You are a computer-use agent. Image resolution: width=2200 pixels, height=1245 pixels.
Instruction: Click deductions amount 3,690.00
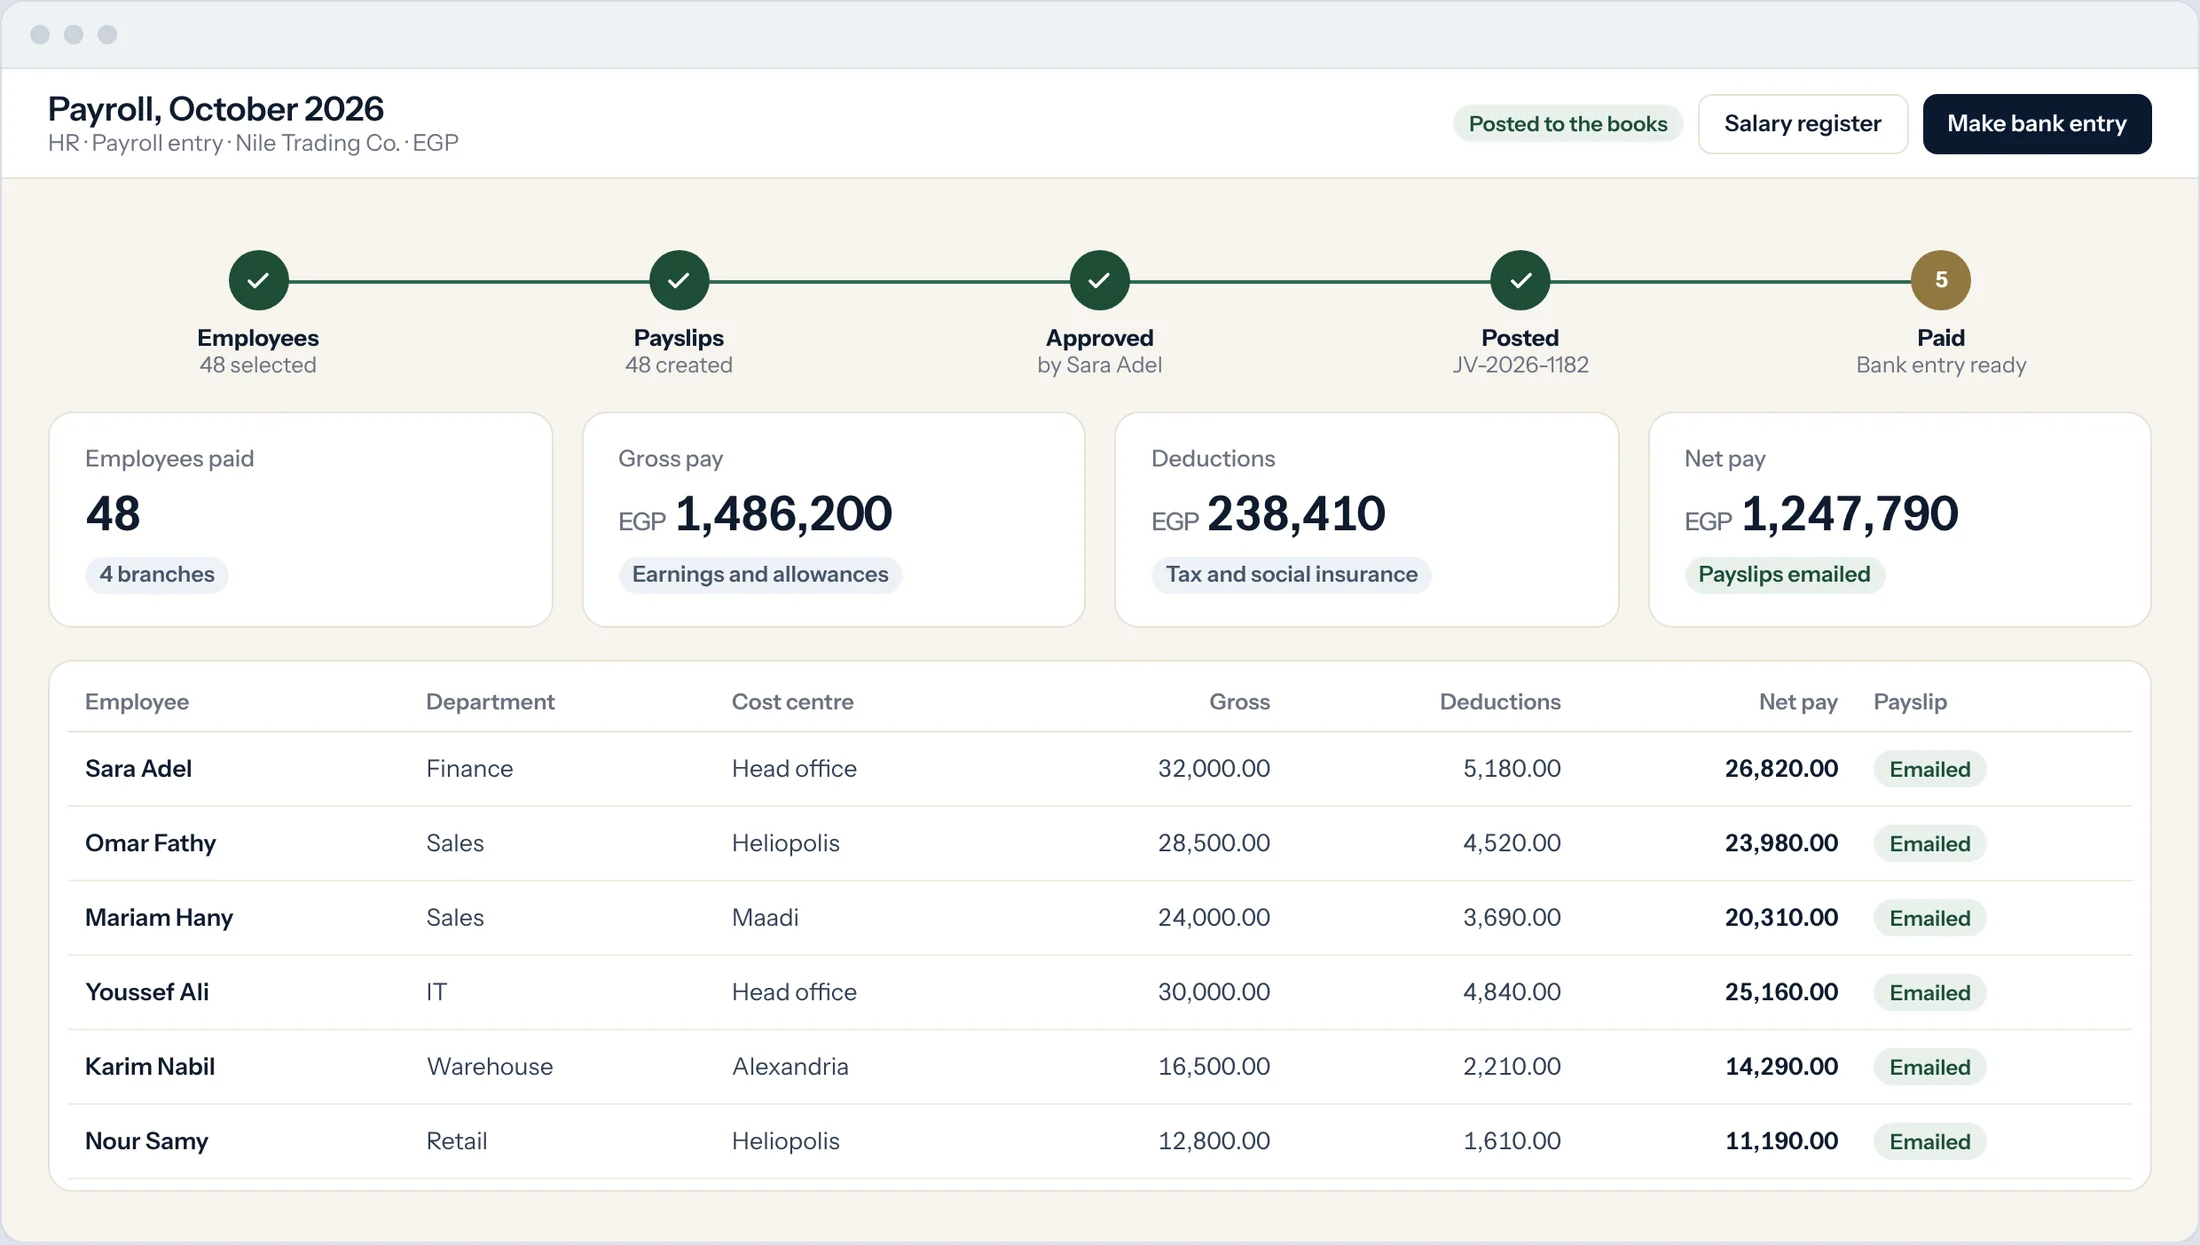(x=1511, y=918)
